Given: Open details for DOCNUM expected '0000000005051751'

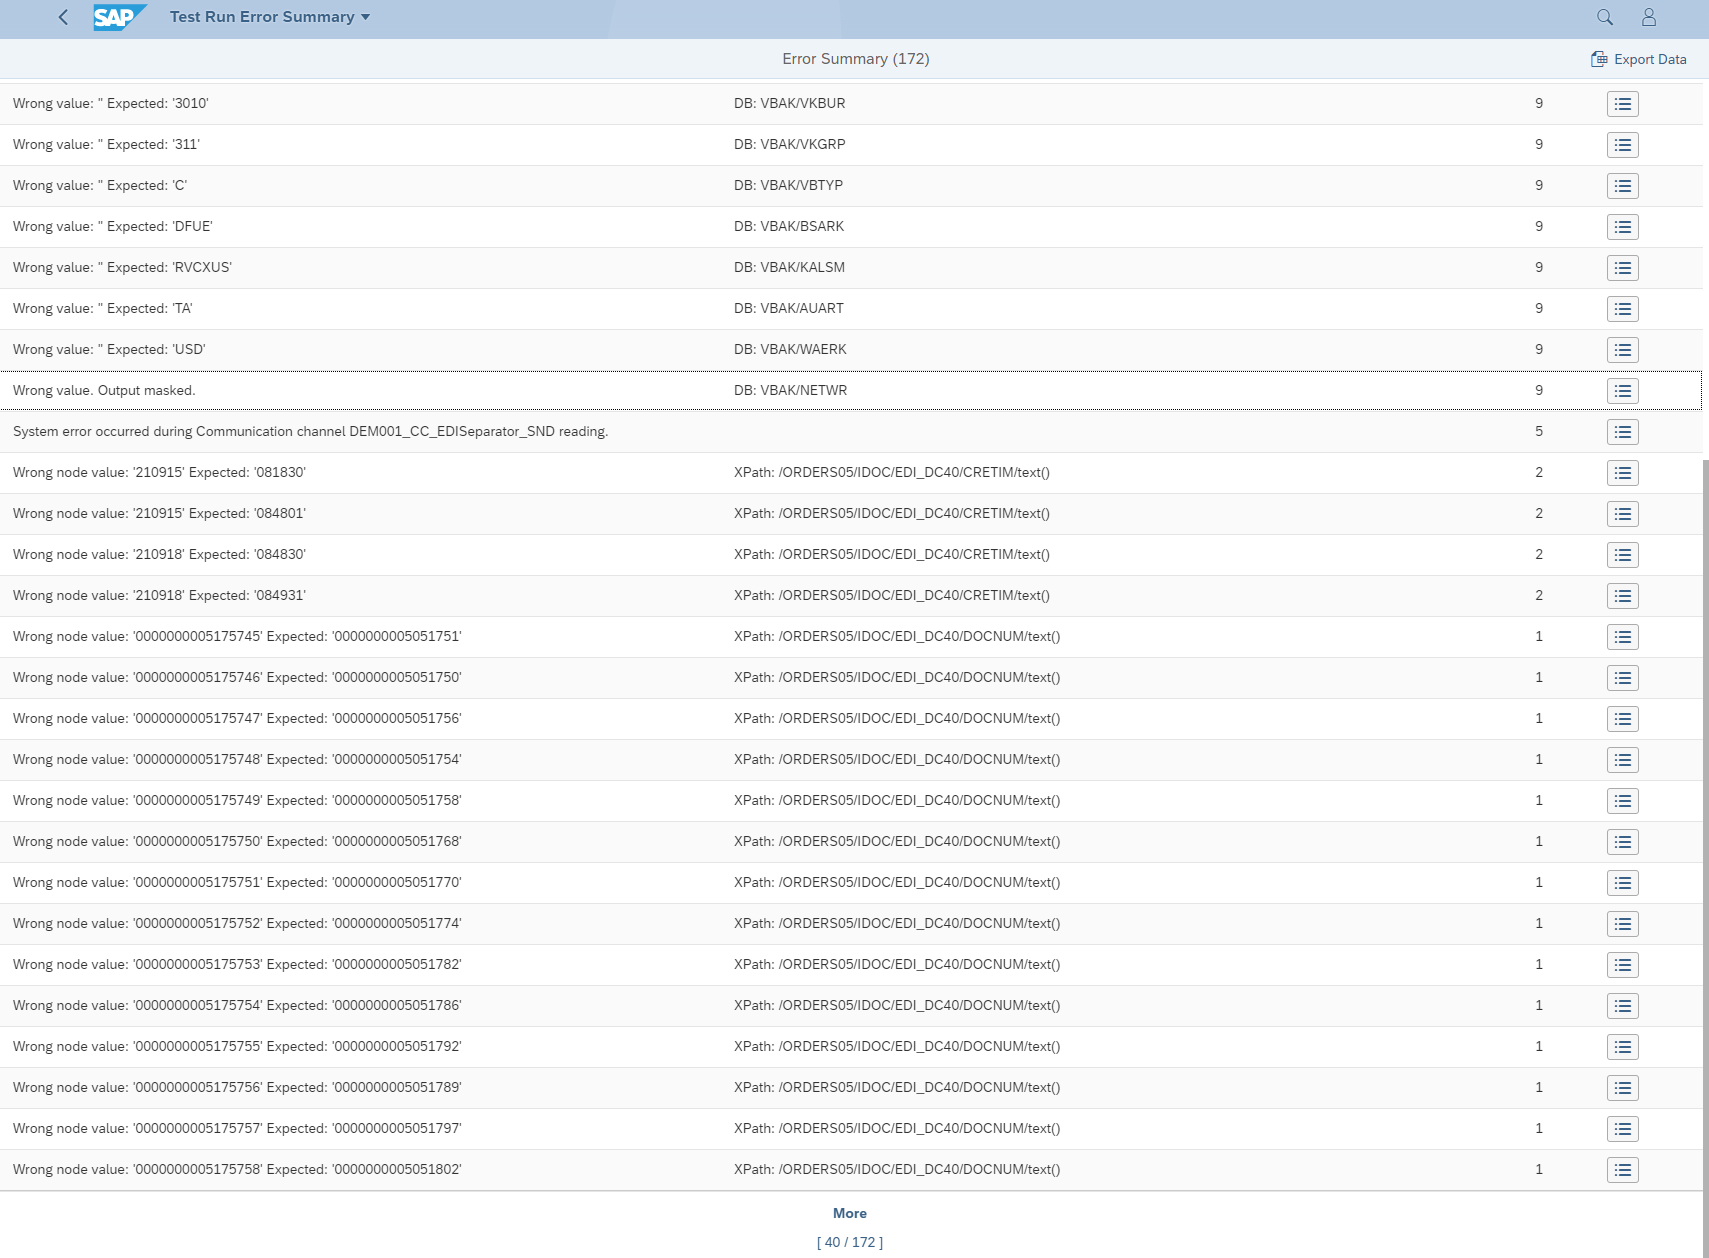Looking at the screenshot, I should (x=1622, y=637).
